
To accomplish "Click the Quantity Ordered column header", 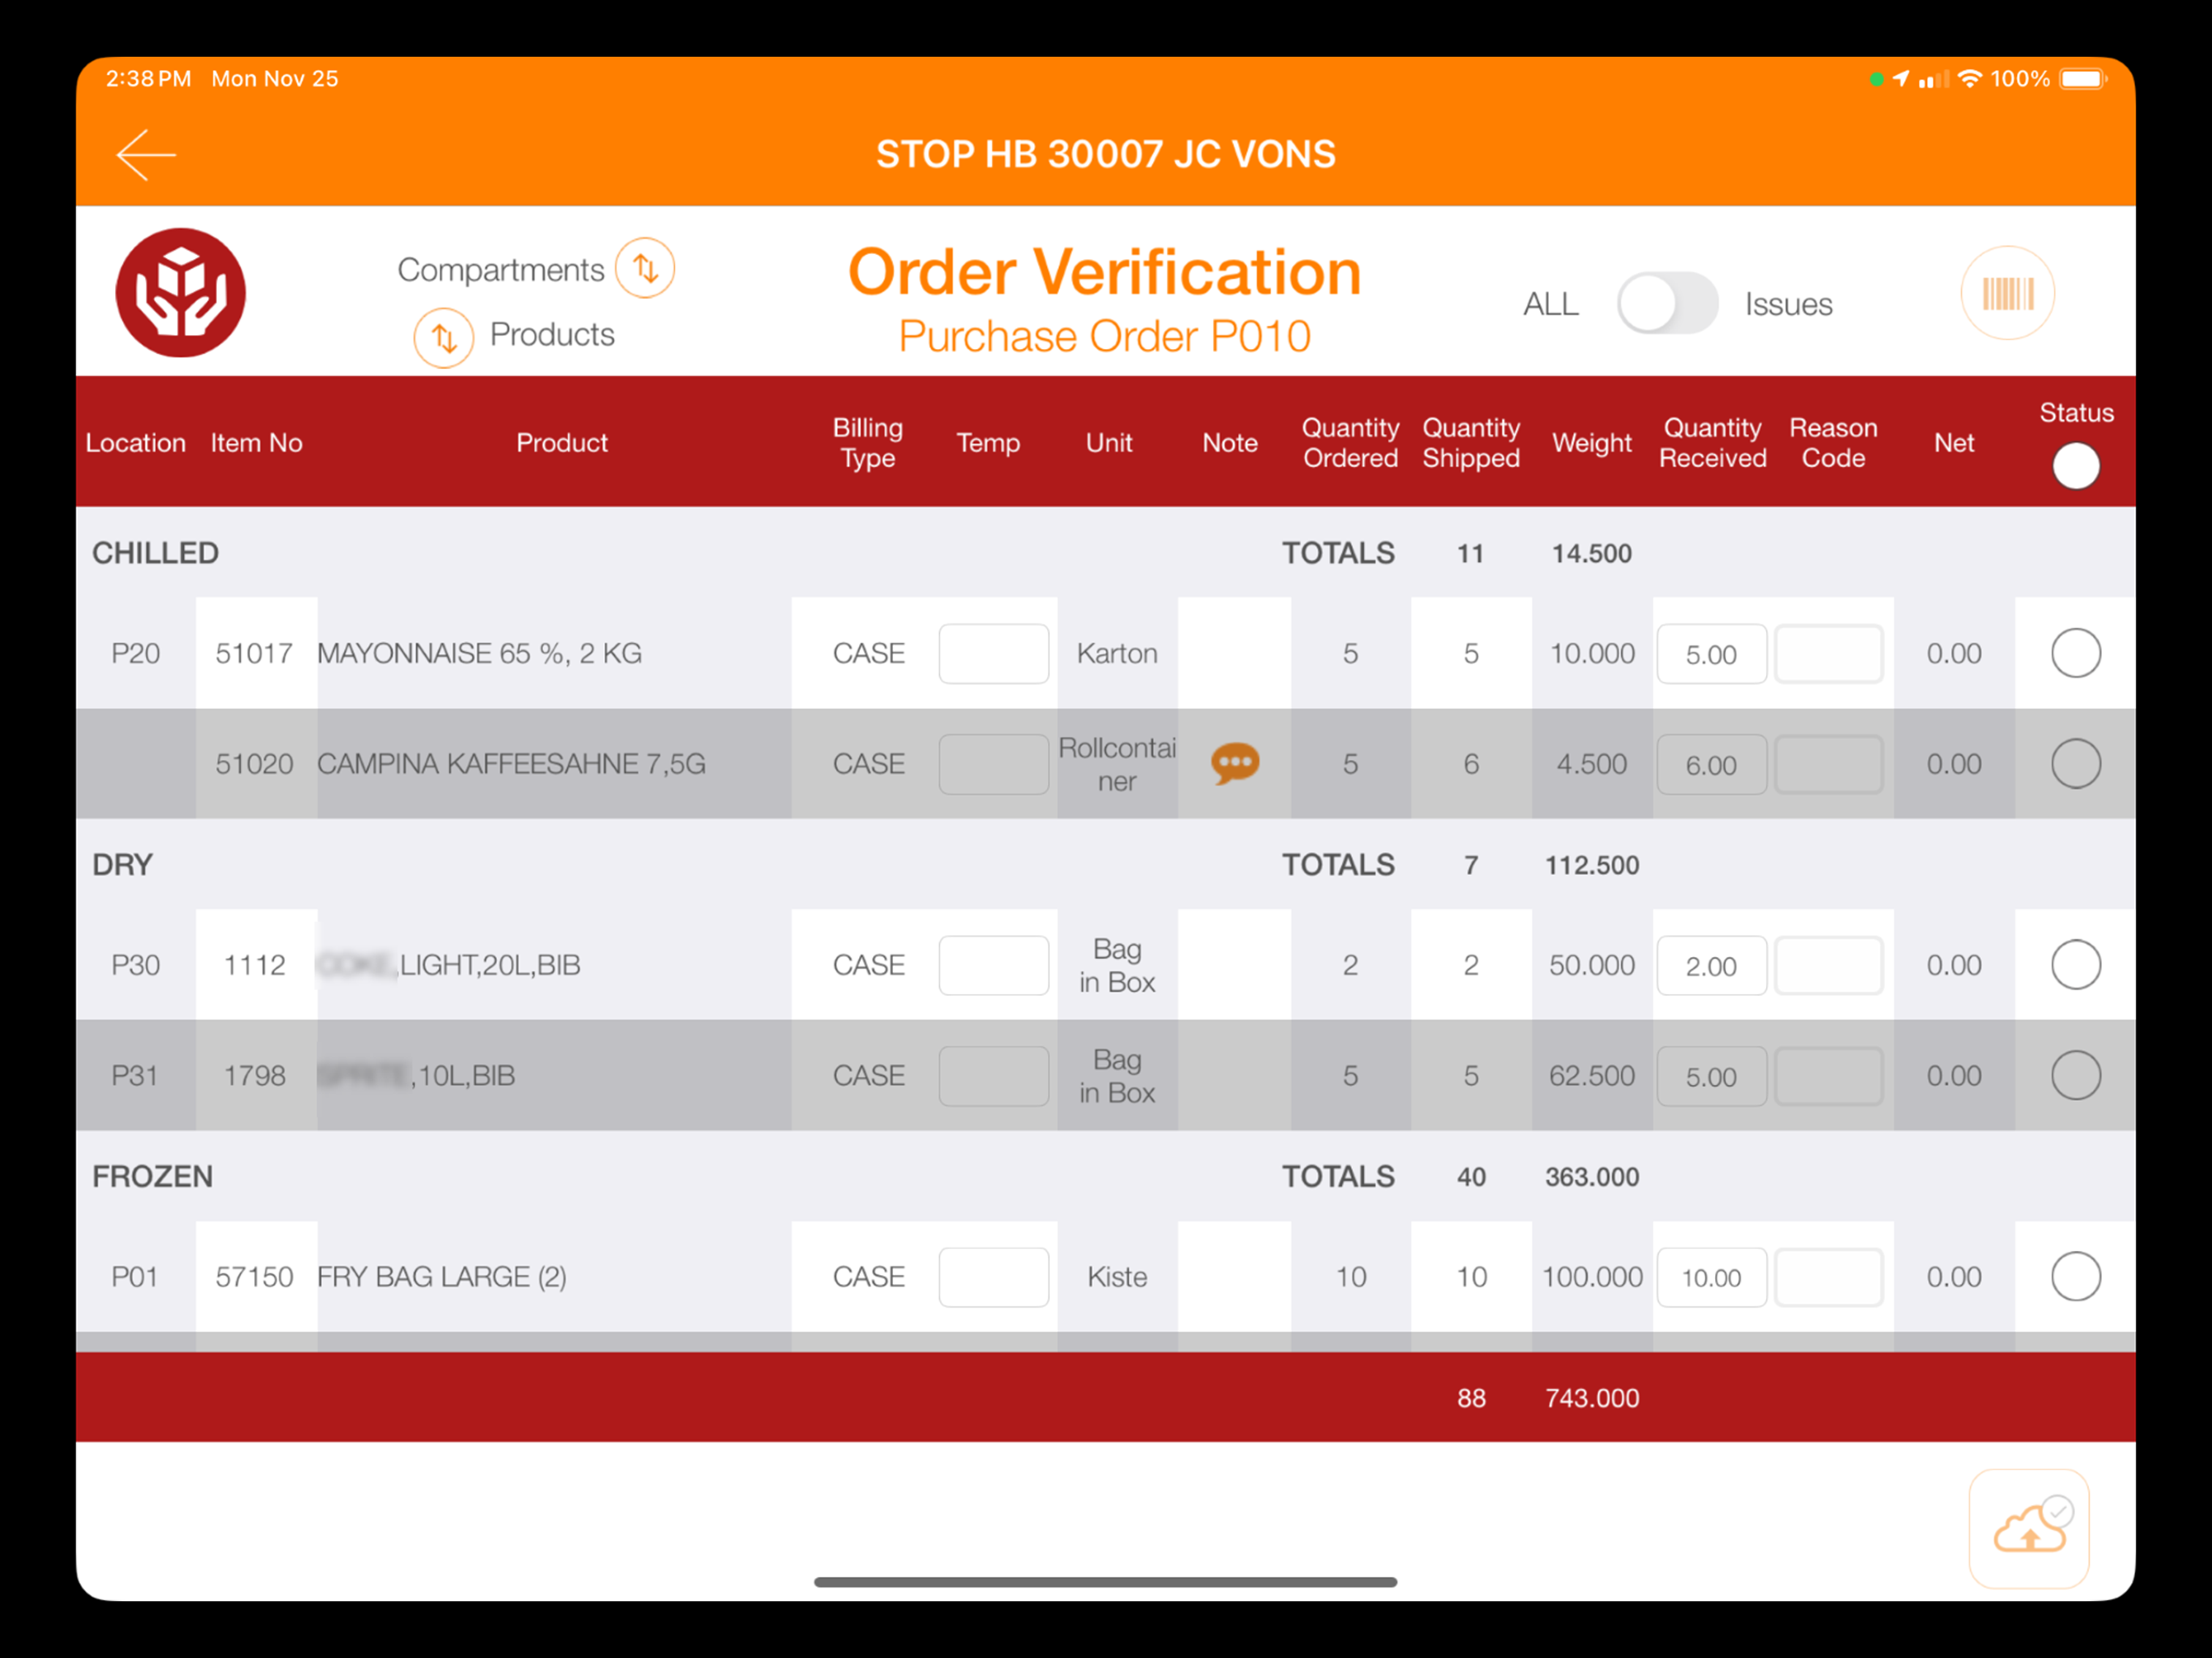I will [1350, 443].
